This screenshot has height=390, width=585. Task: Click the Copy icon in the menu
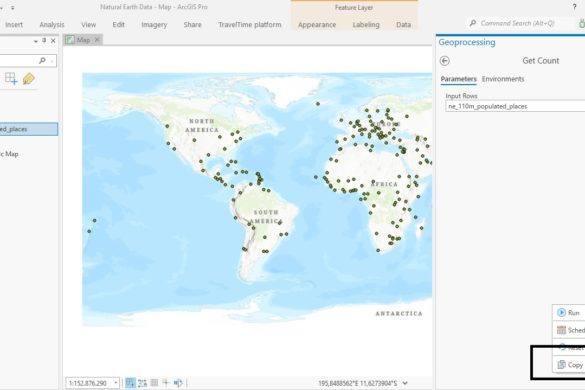pos(561,365)
